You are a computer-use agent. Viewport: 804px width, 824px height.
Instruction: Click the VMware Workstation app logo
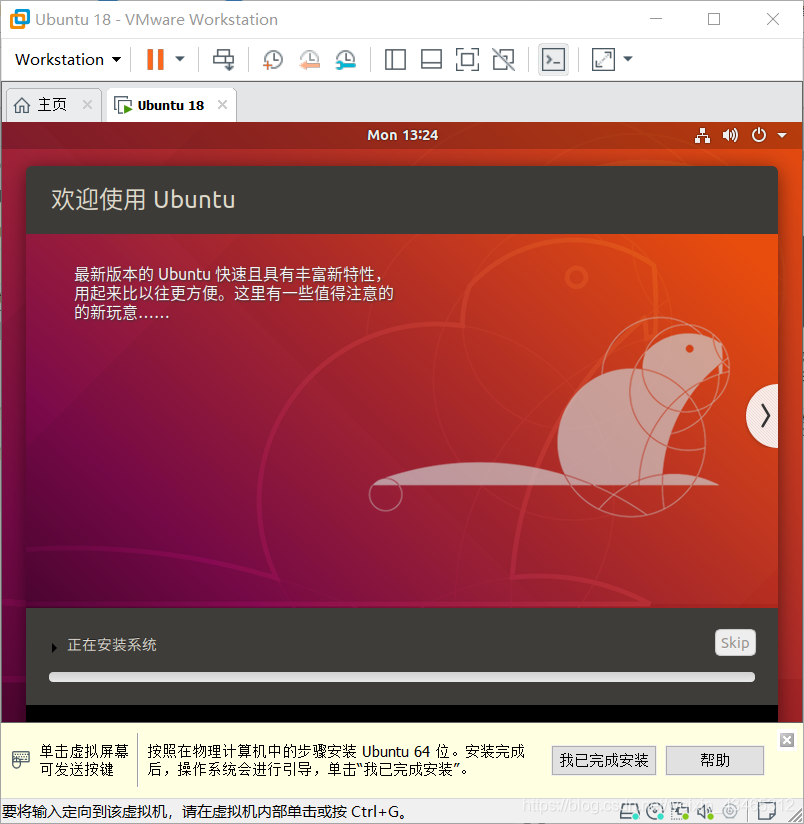pyautogui.click(x=19, y=19)
